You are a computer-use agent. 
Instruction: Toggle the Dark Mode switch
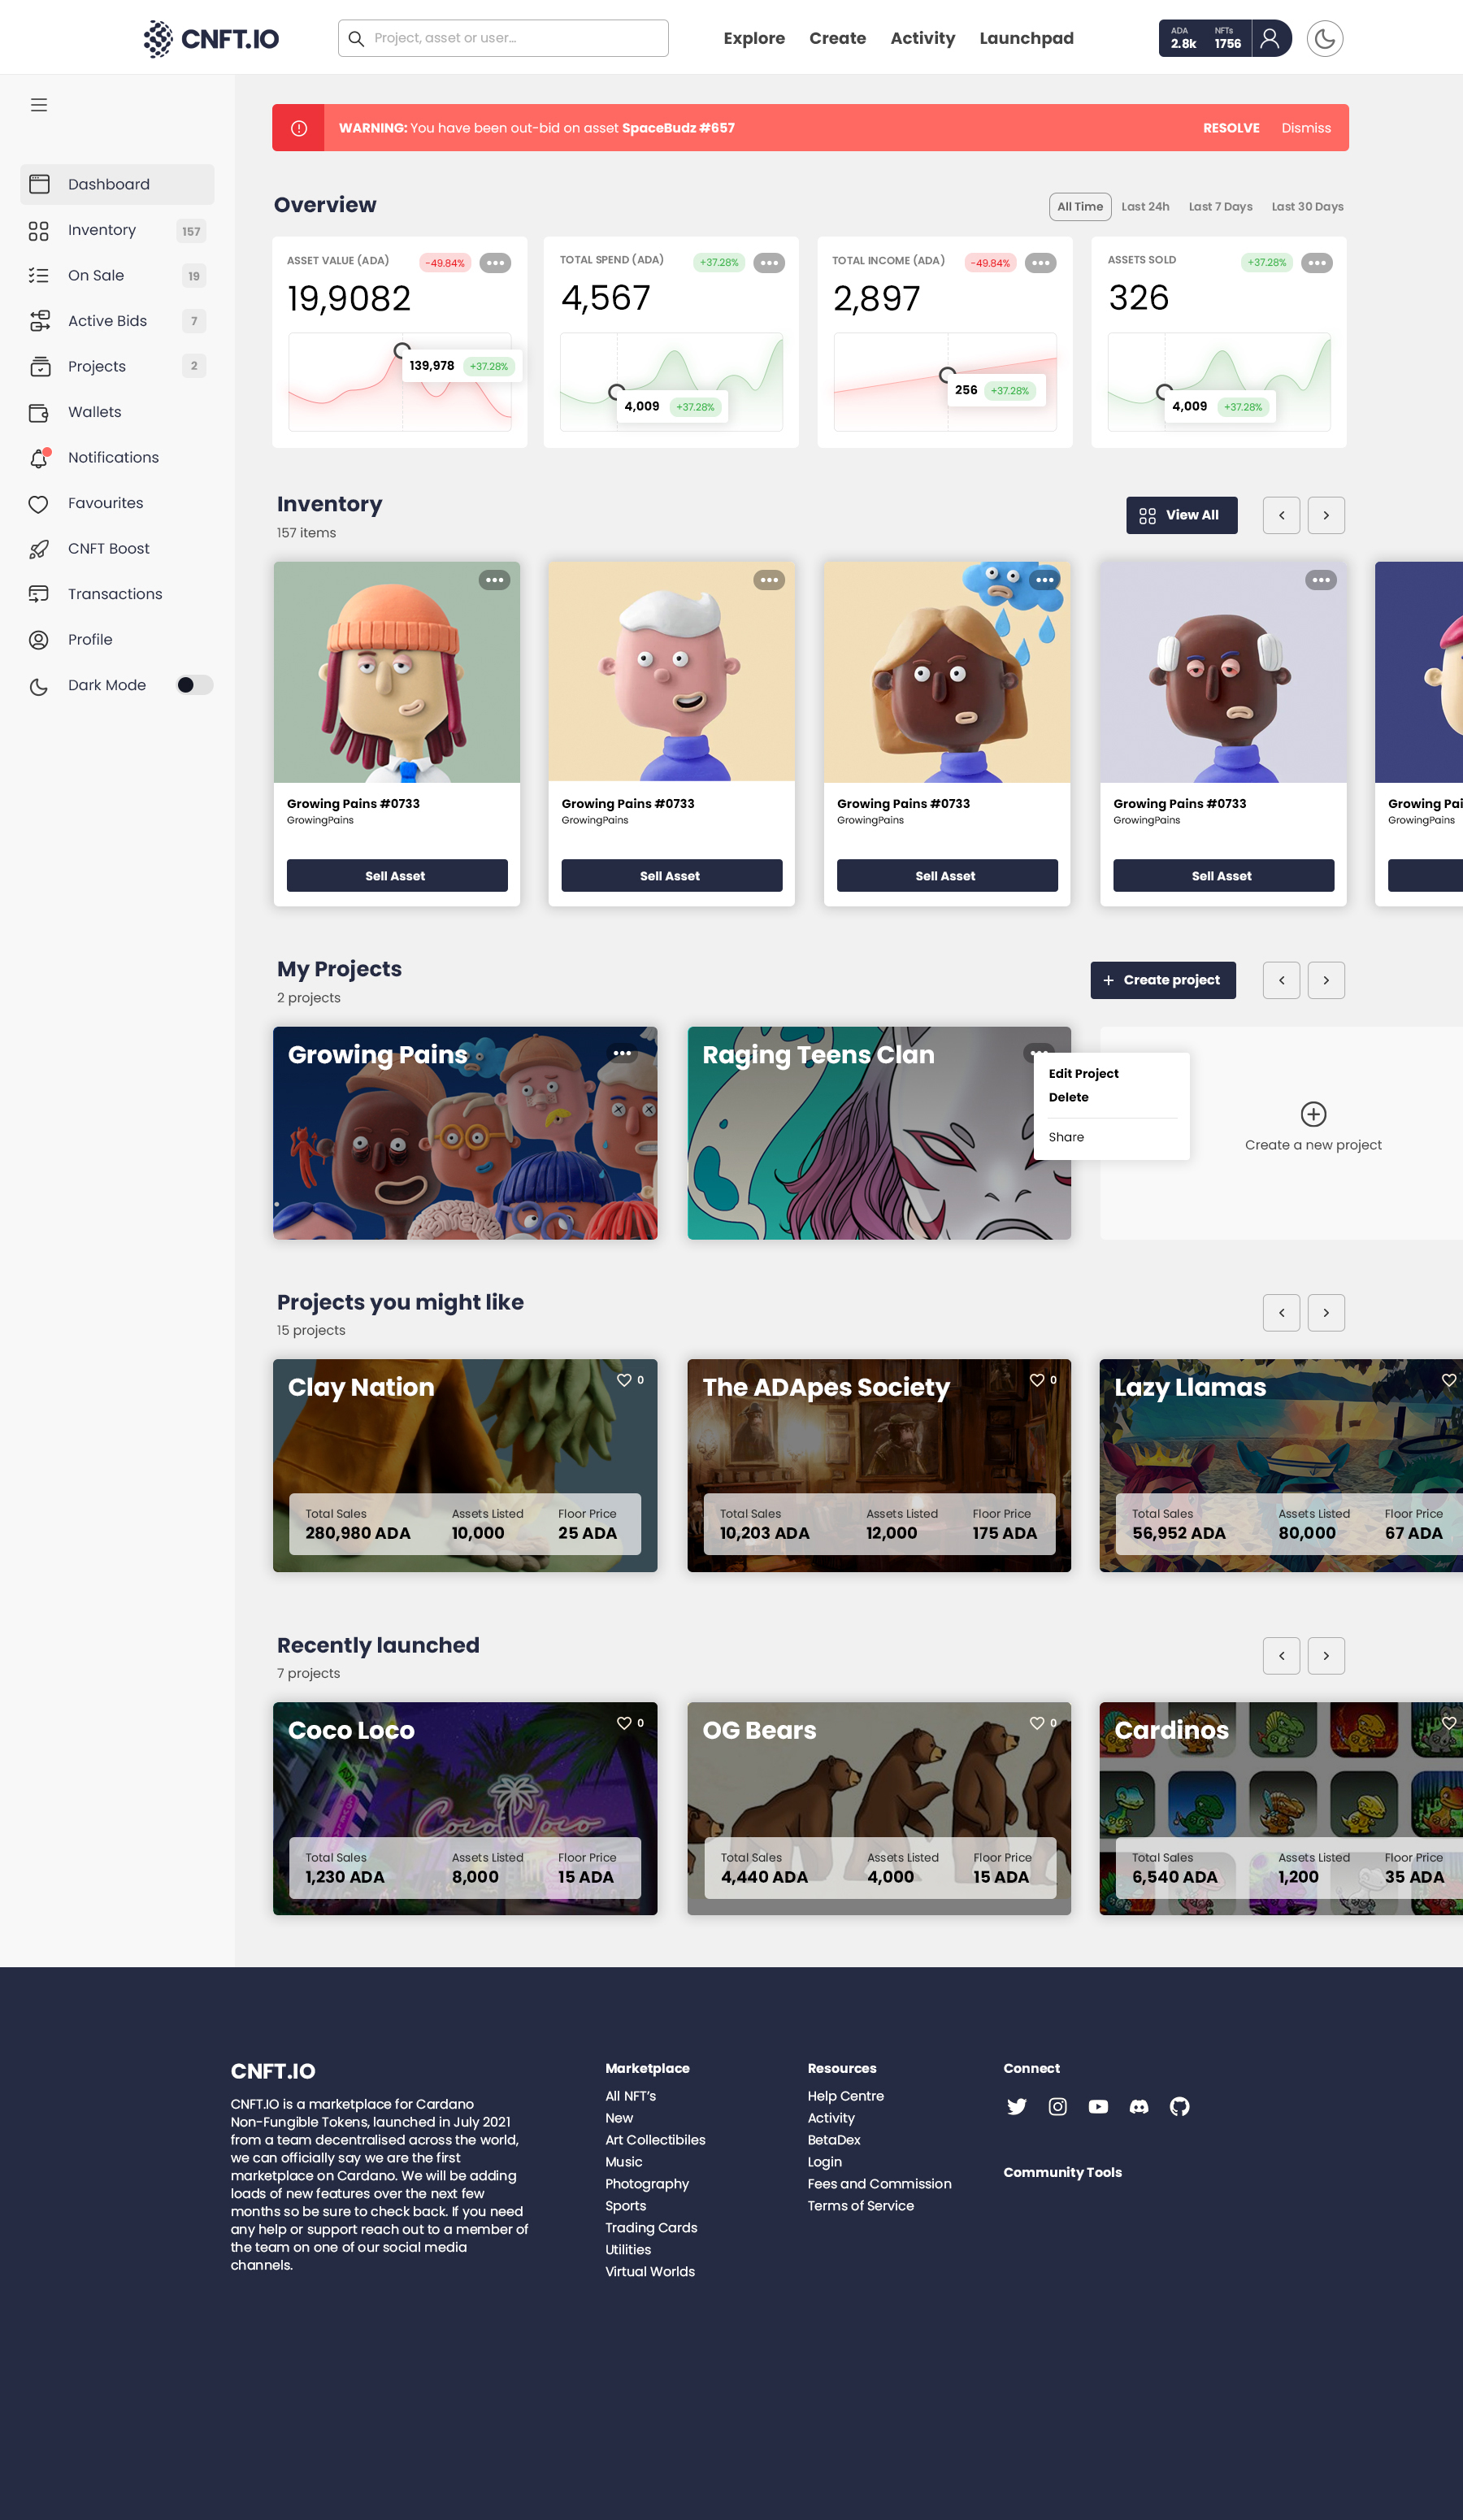click(x=194, y=685)
